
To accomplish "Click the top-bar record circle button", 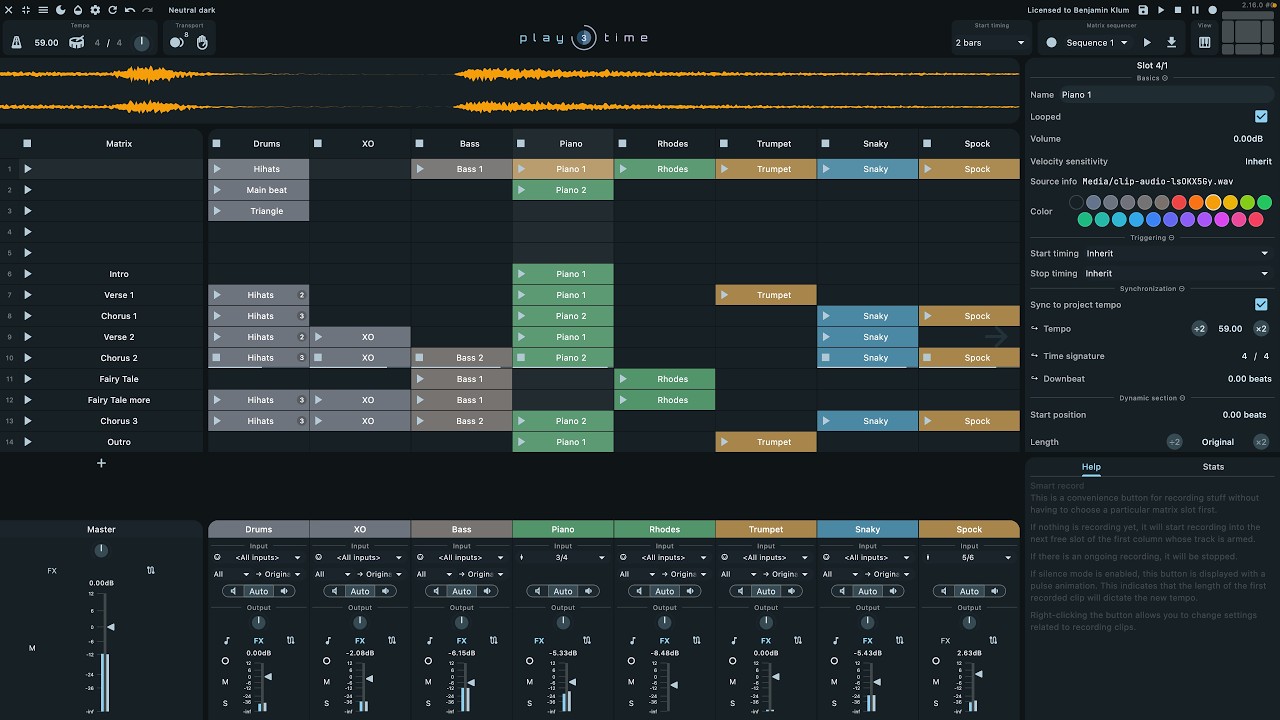I will 1212,10.
